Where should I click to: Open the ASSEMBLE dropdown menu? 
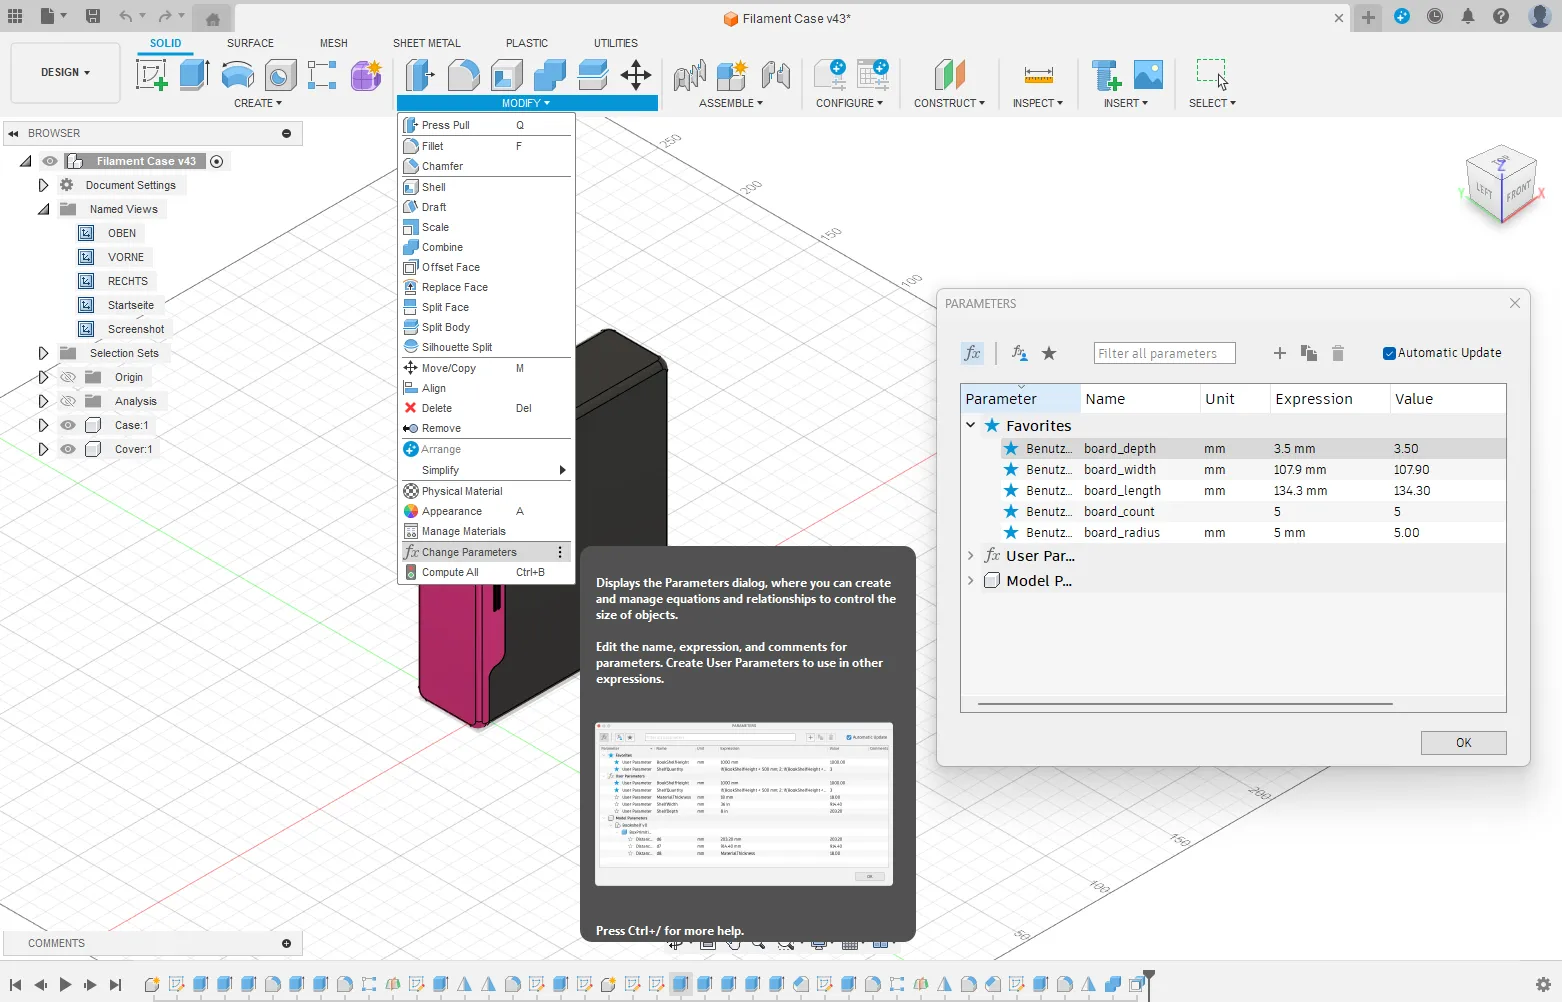[731, 103]
